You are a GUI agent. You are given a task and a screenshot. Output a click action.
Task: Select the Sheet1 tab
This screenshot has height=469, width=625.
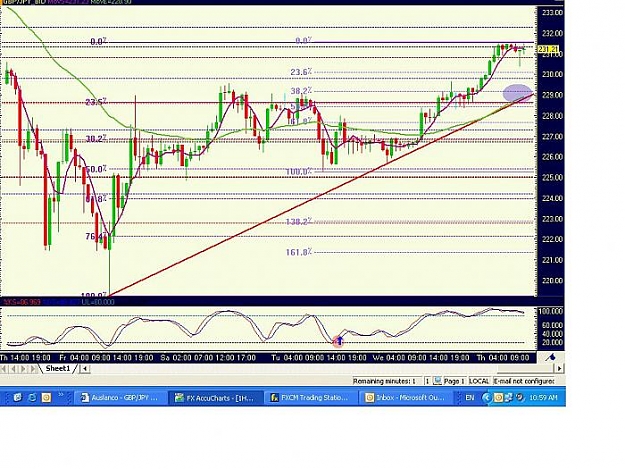click(x=58, y=369)
